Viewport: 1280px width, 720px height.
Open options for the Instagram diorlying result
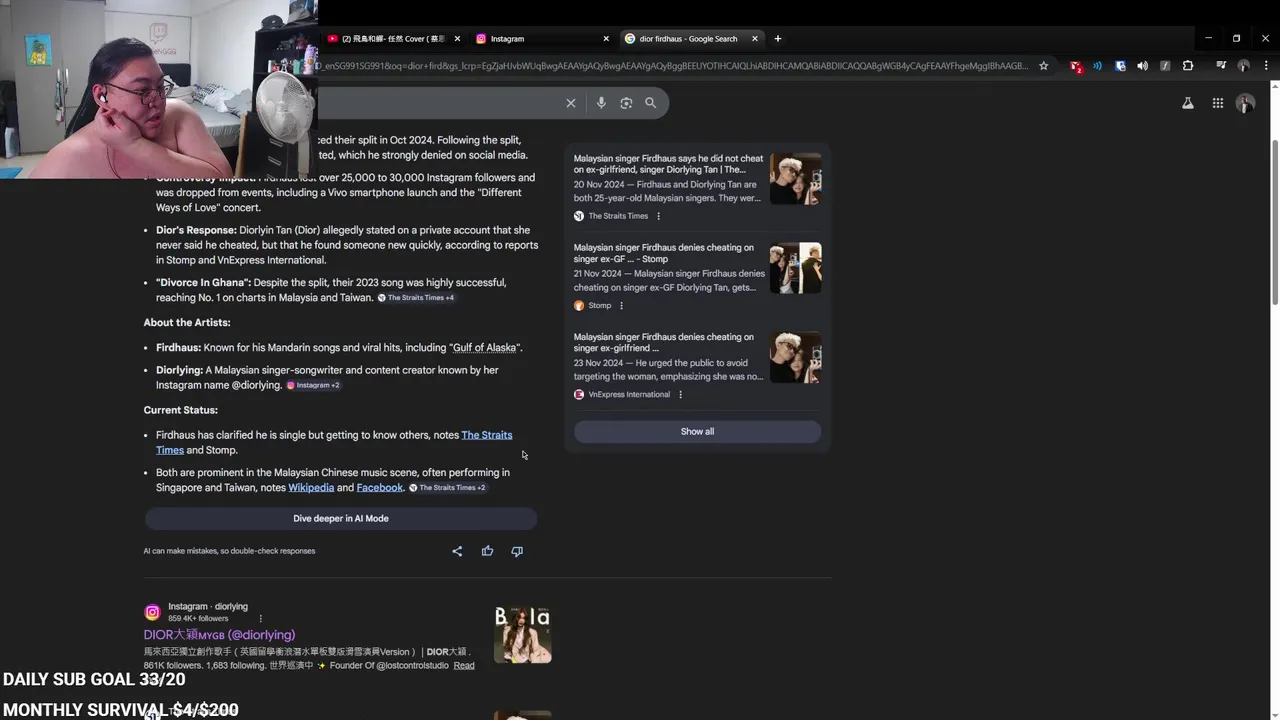261,619
